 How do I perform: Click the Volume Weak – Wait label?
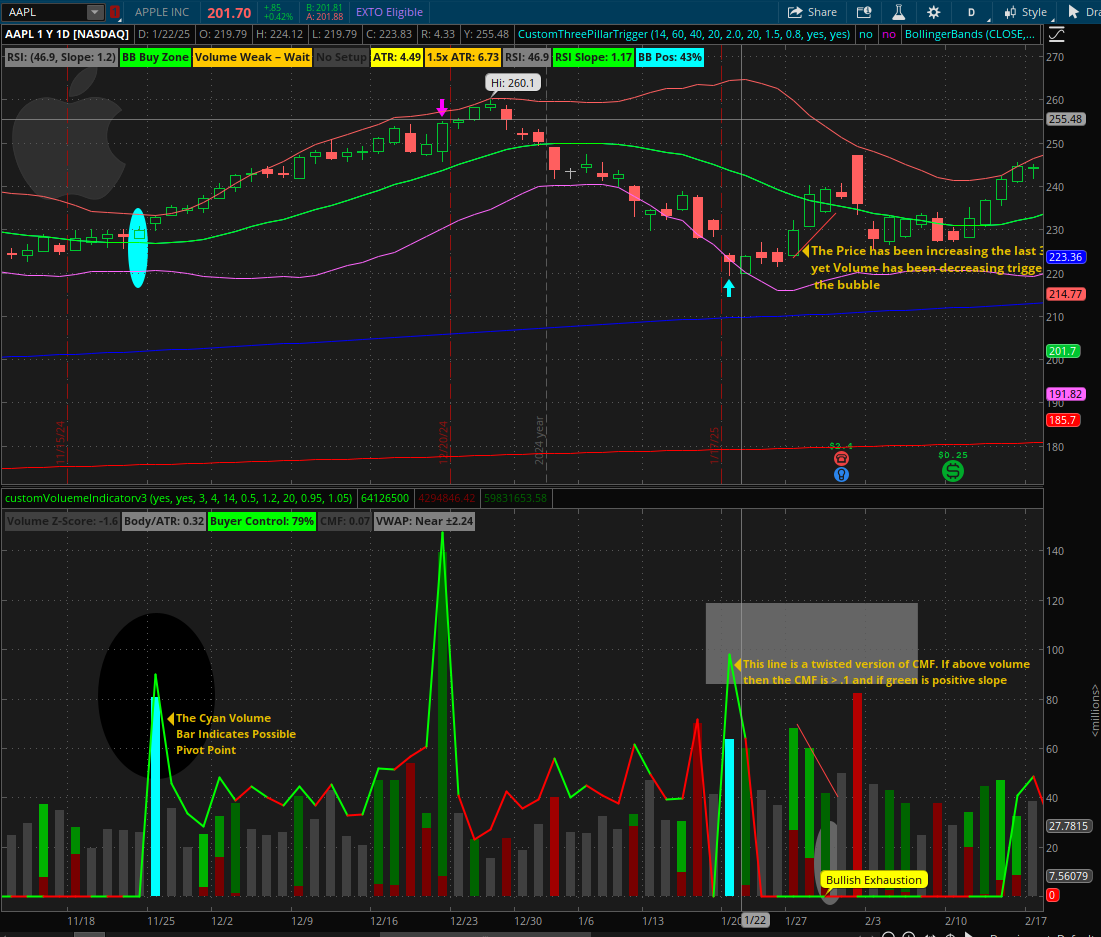click(252, 57)
